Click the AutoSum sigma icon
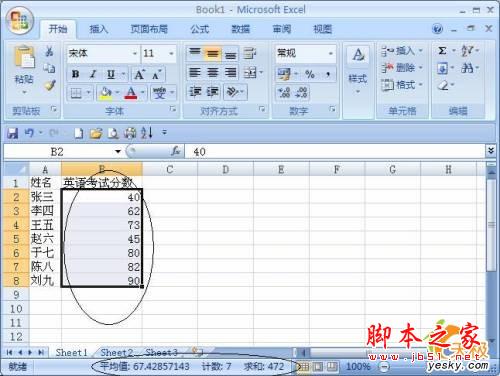 tap(442, 51)
